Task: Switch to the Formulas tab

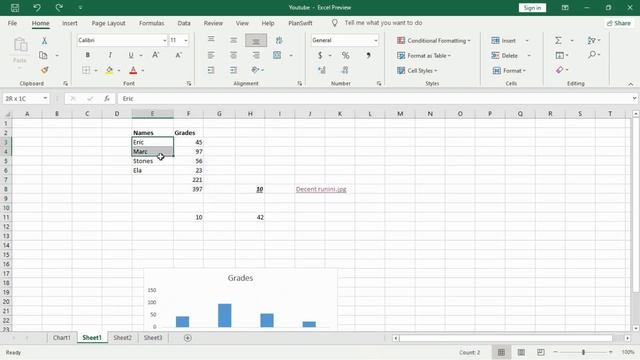Action: 151,23
